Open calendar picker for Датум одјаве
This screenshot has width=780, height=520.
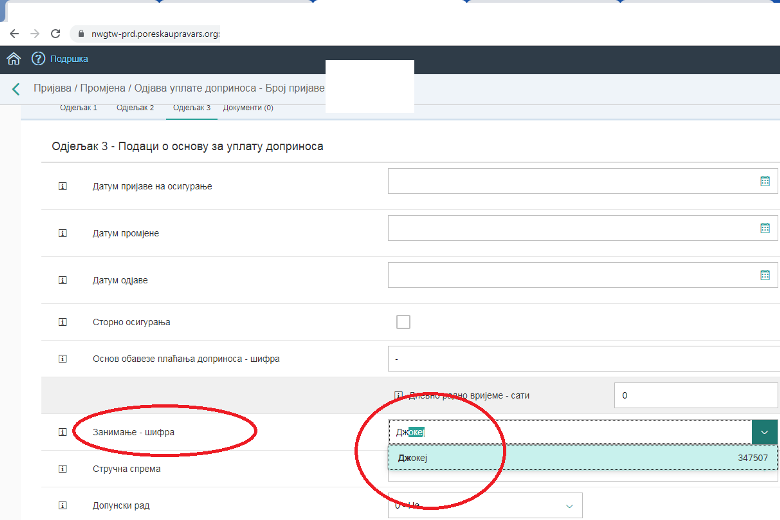point(765,275)
